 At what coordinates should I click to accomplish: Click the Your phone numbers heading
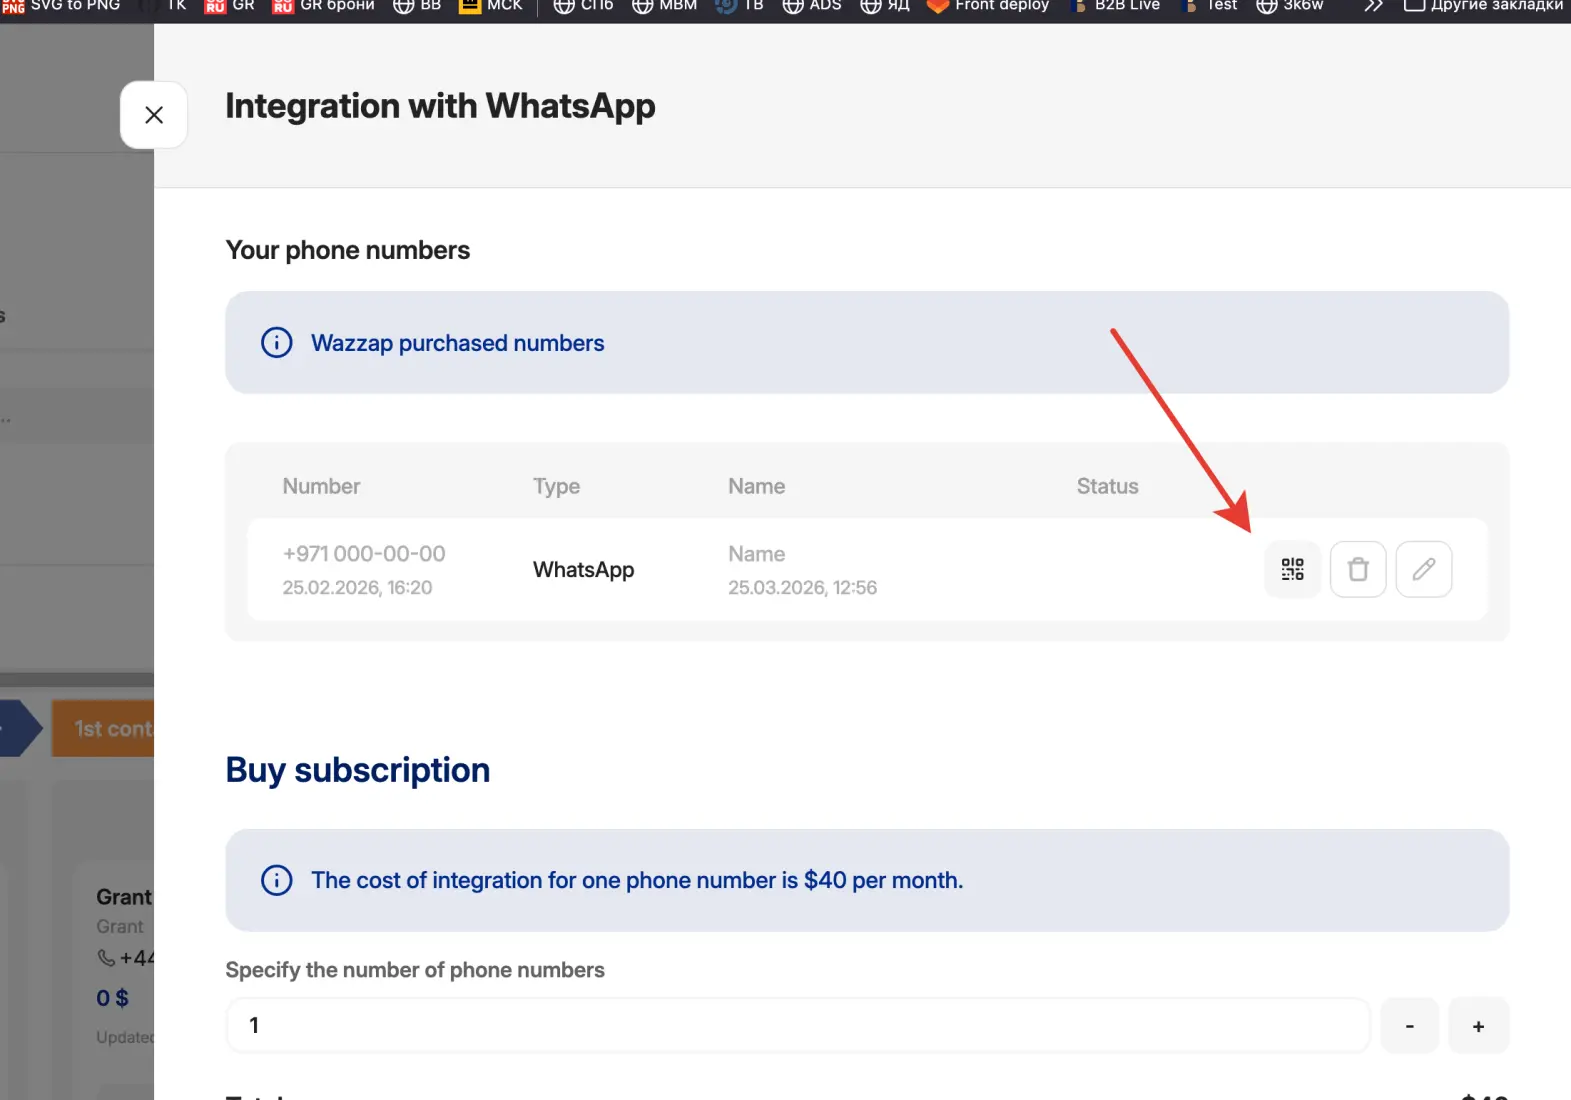pos(348,250)
